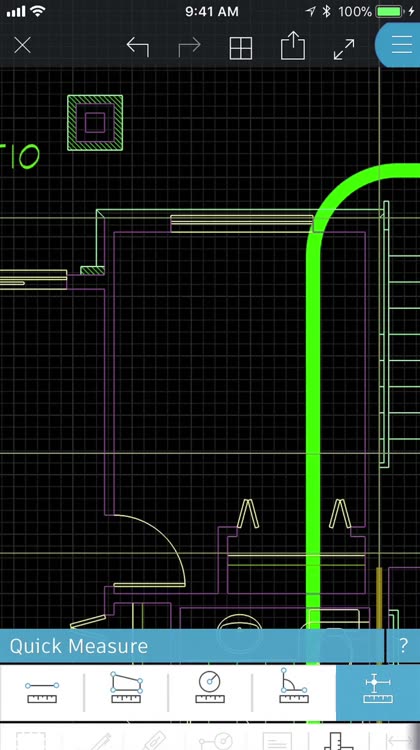This screenshot has height=750, width=420.
Task: Open the layout grid view icon
Action: tap(241, 48)
